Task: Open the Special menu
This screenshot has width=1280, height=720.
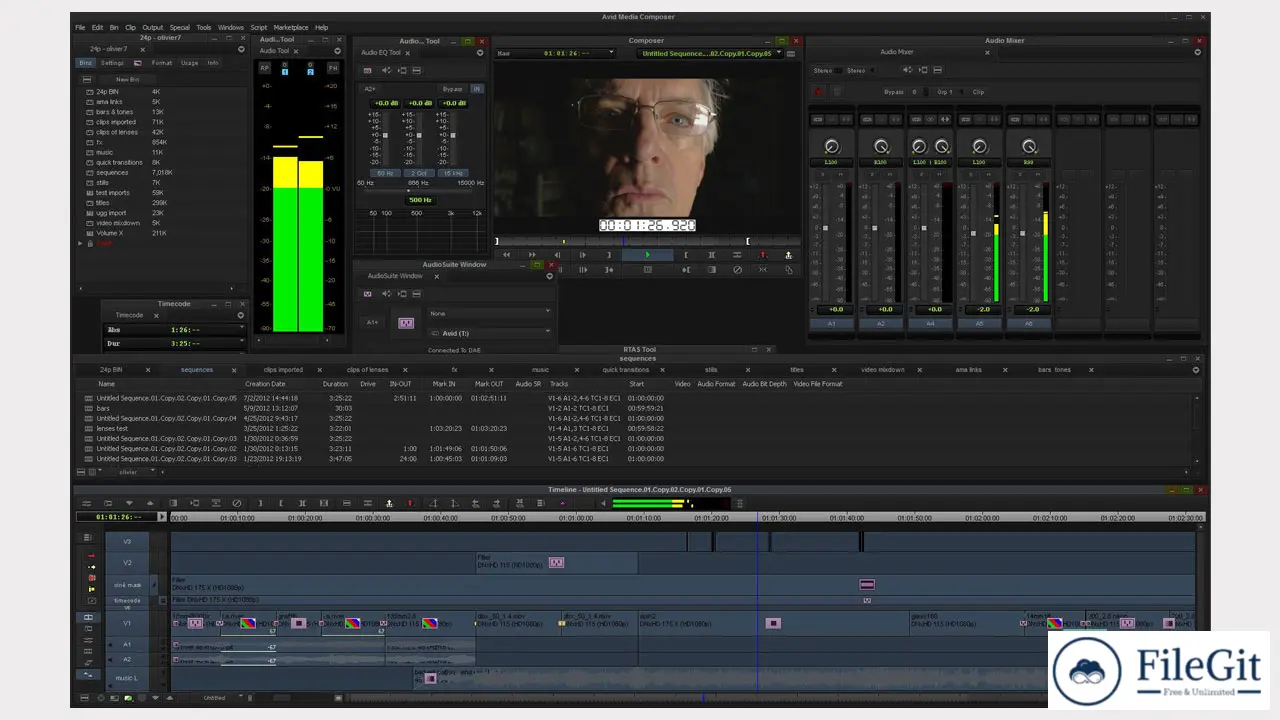Action: pyautogui.click(x=179, y=27)
